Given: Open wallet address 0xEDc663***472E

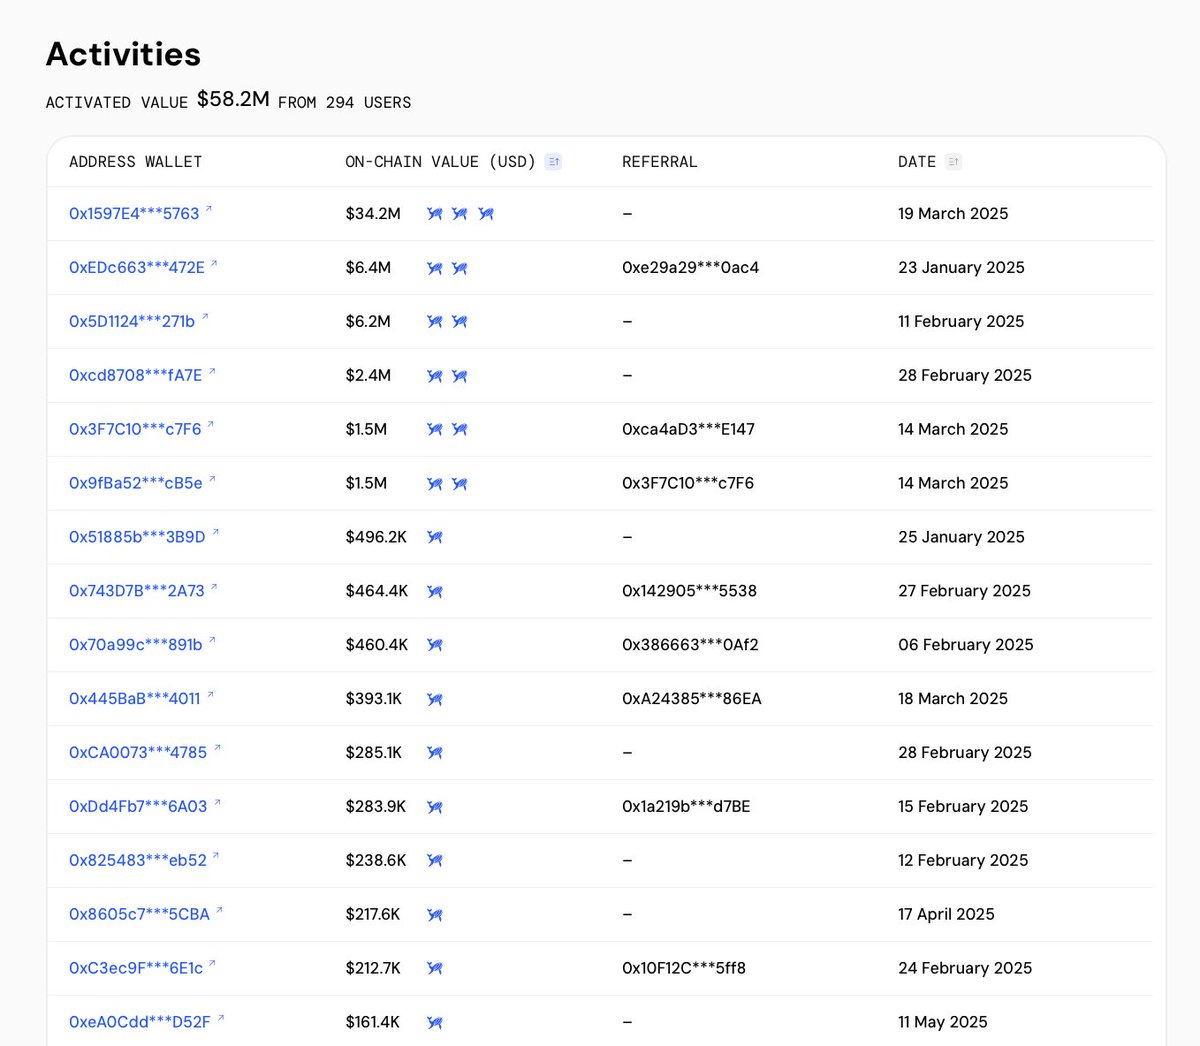Looking at the screenshot, I should [x=137, y=268].
